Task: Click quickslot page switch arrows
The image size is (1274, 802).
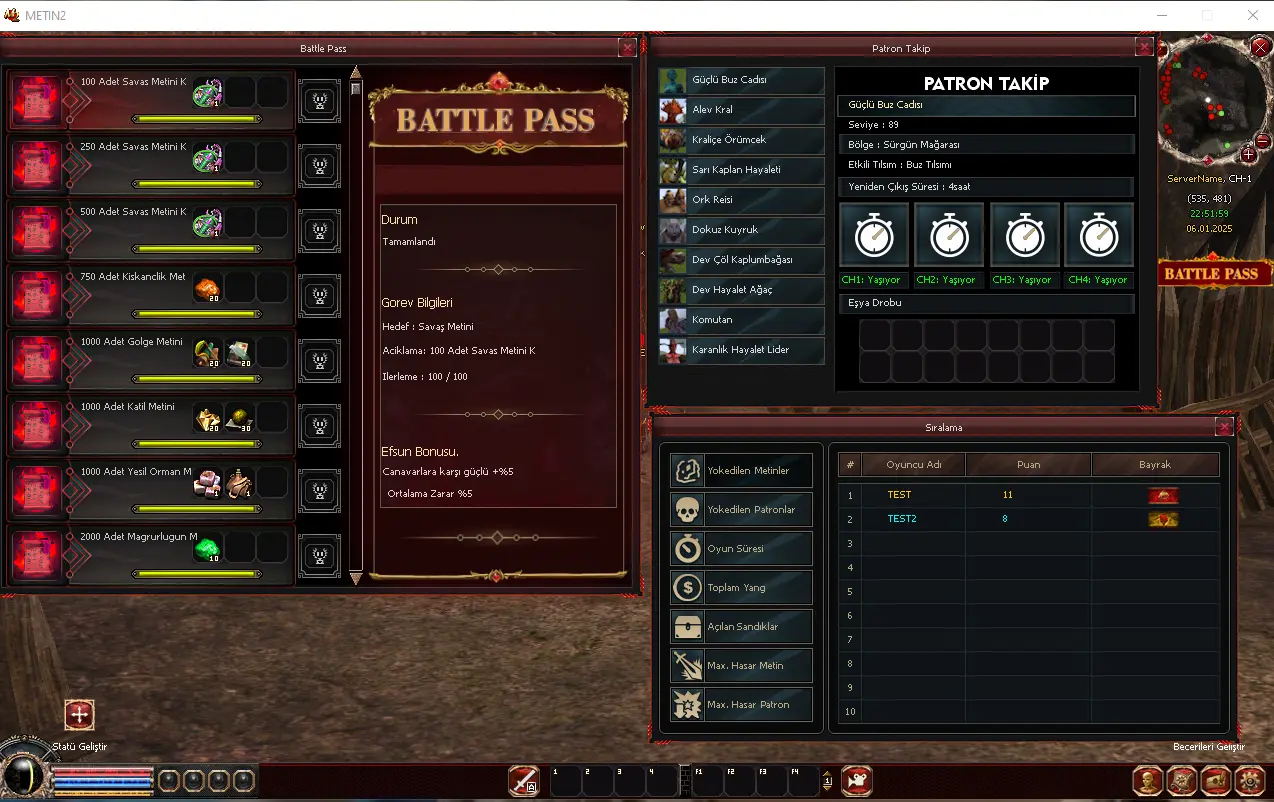Action: tap(826, 780)
